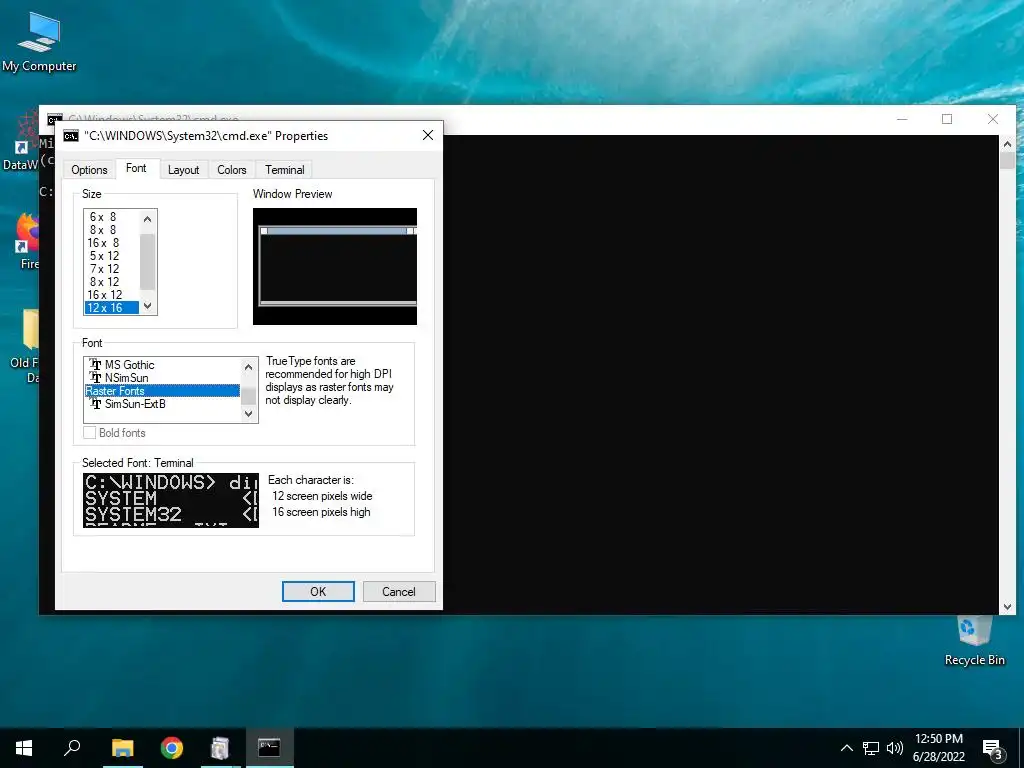Click the Selected Font Terminal preview
The width and height of the screenshot is (1024, 768).
click(171, 500)
